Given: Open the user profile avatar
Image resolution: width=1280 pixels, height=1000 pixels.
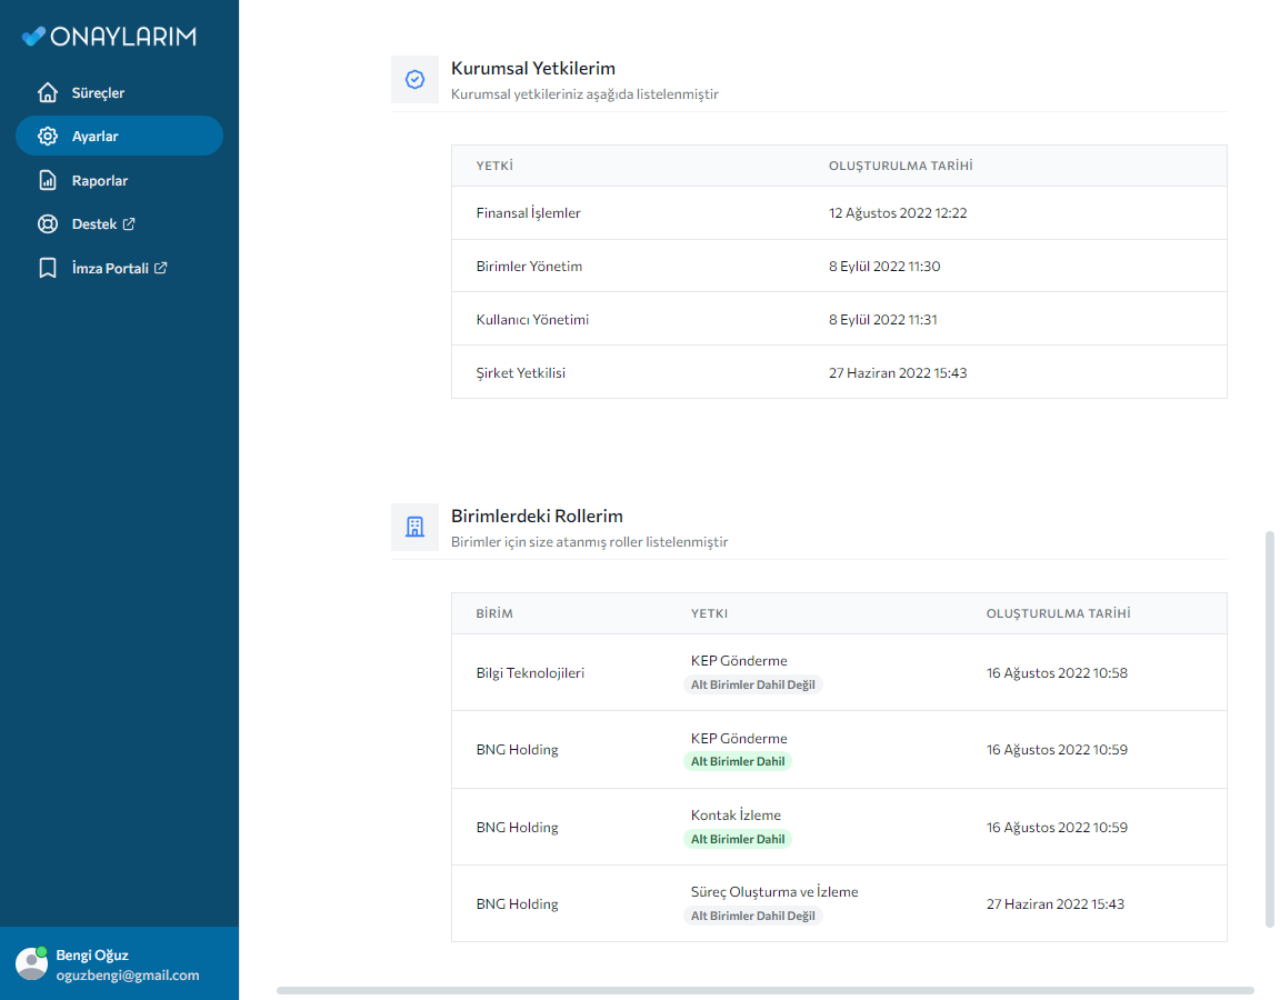Looking at the screenshot, I should (x=31, y=964).
